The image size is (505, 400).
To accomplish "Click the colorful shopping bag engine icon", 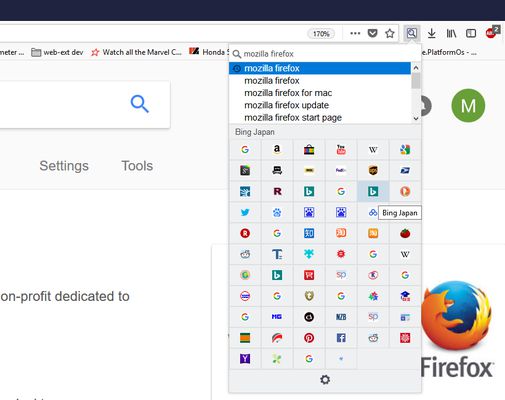I will [309, 150].
